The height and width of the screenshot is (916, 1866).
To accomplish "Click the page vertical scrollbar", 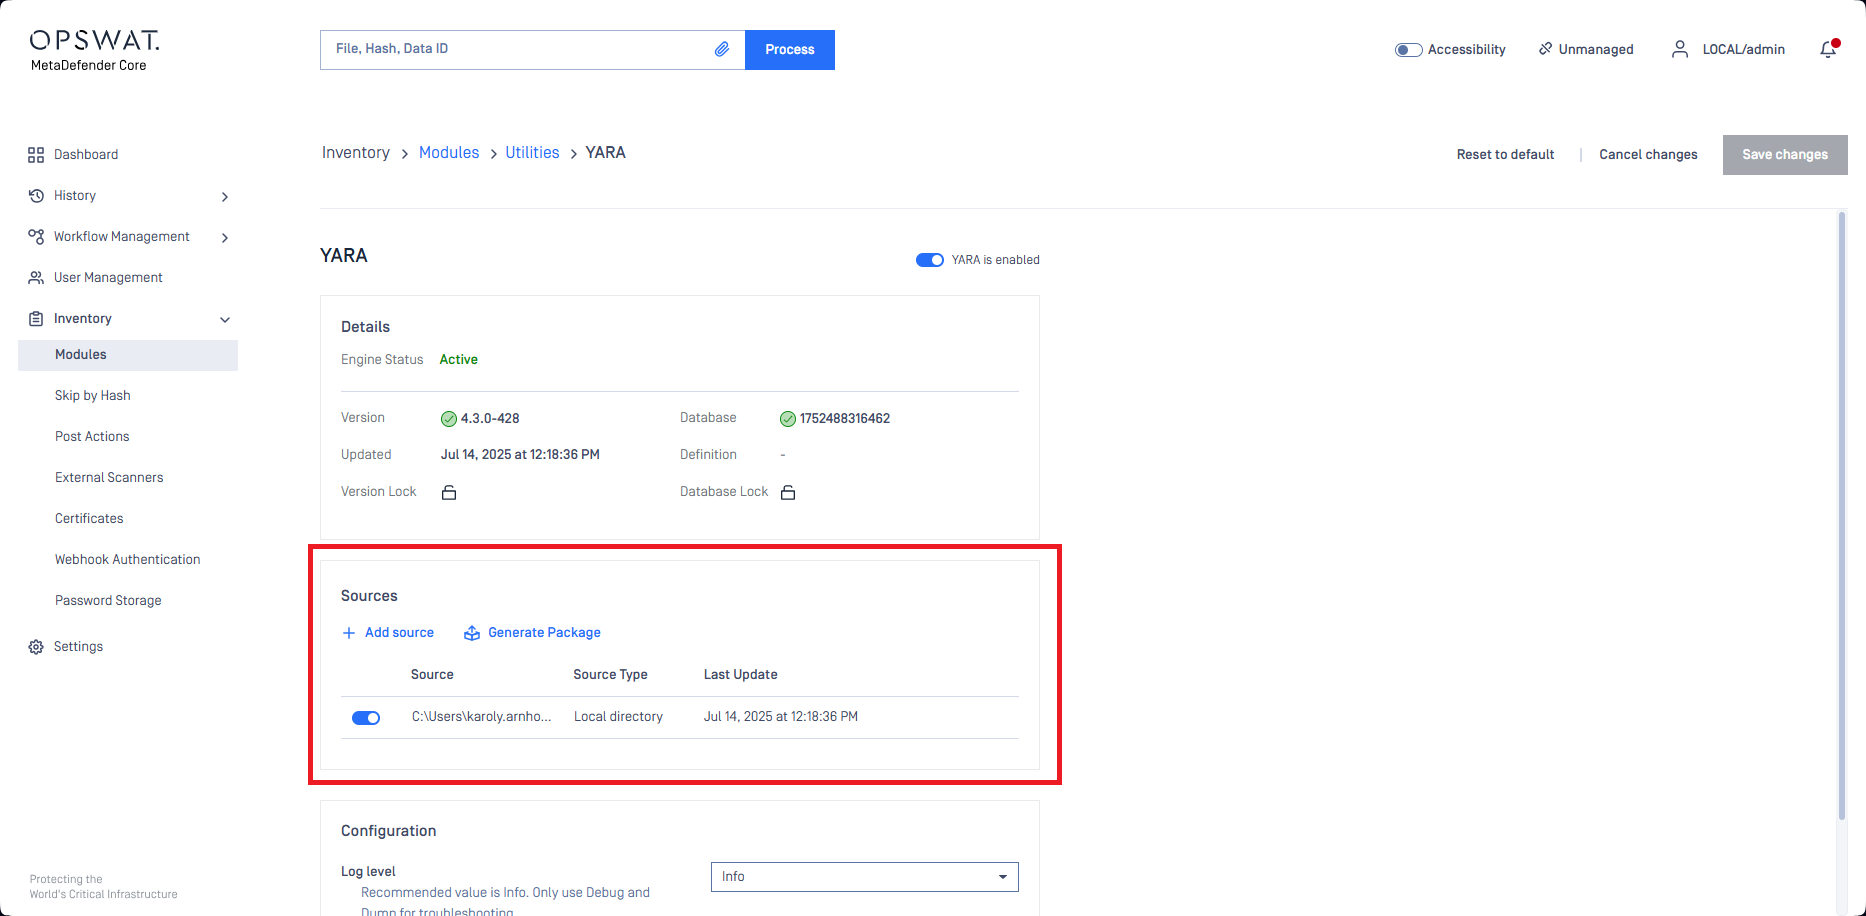I will [1842, 515].
